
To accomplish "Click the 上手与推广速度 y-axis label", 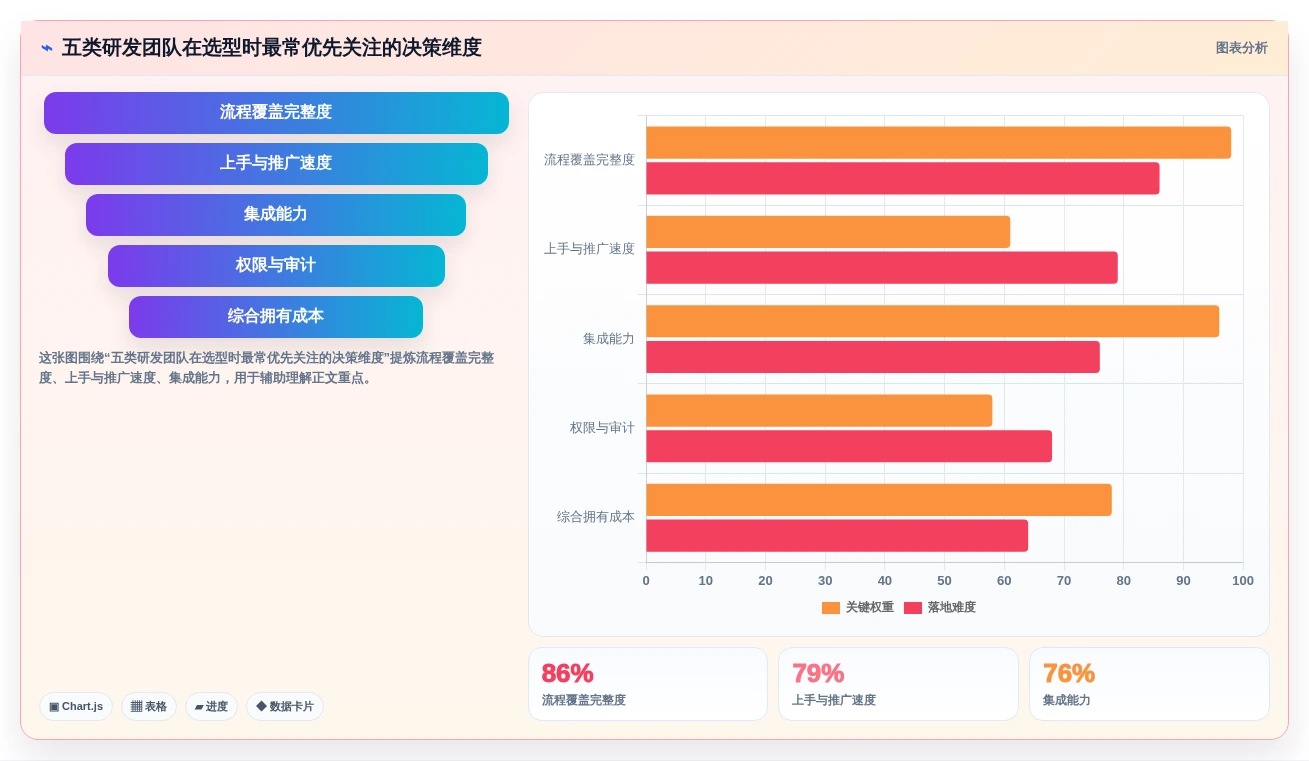I will tap(589, 249).
